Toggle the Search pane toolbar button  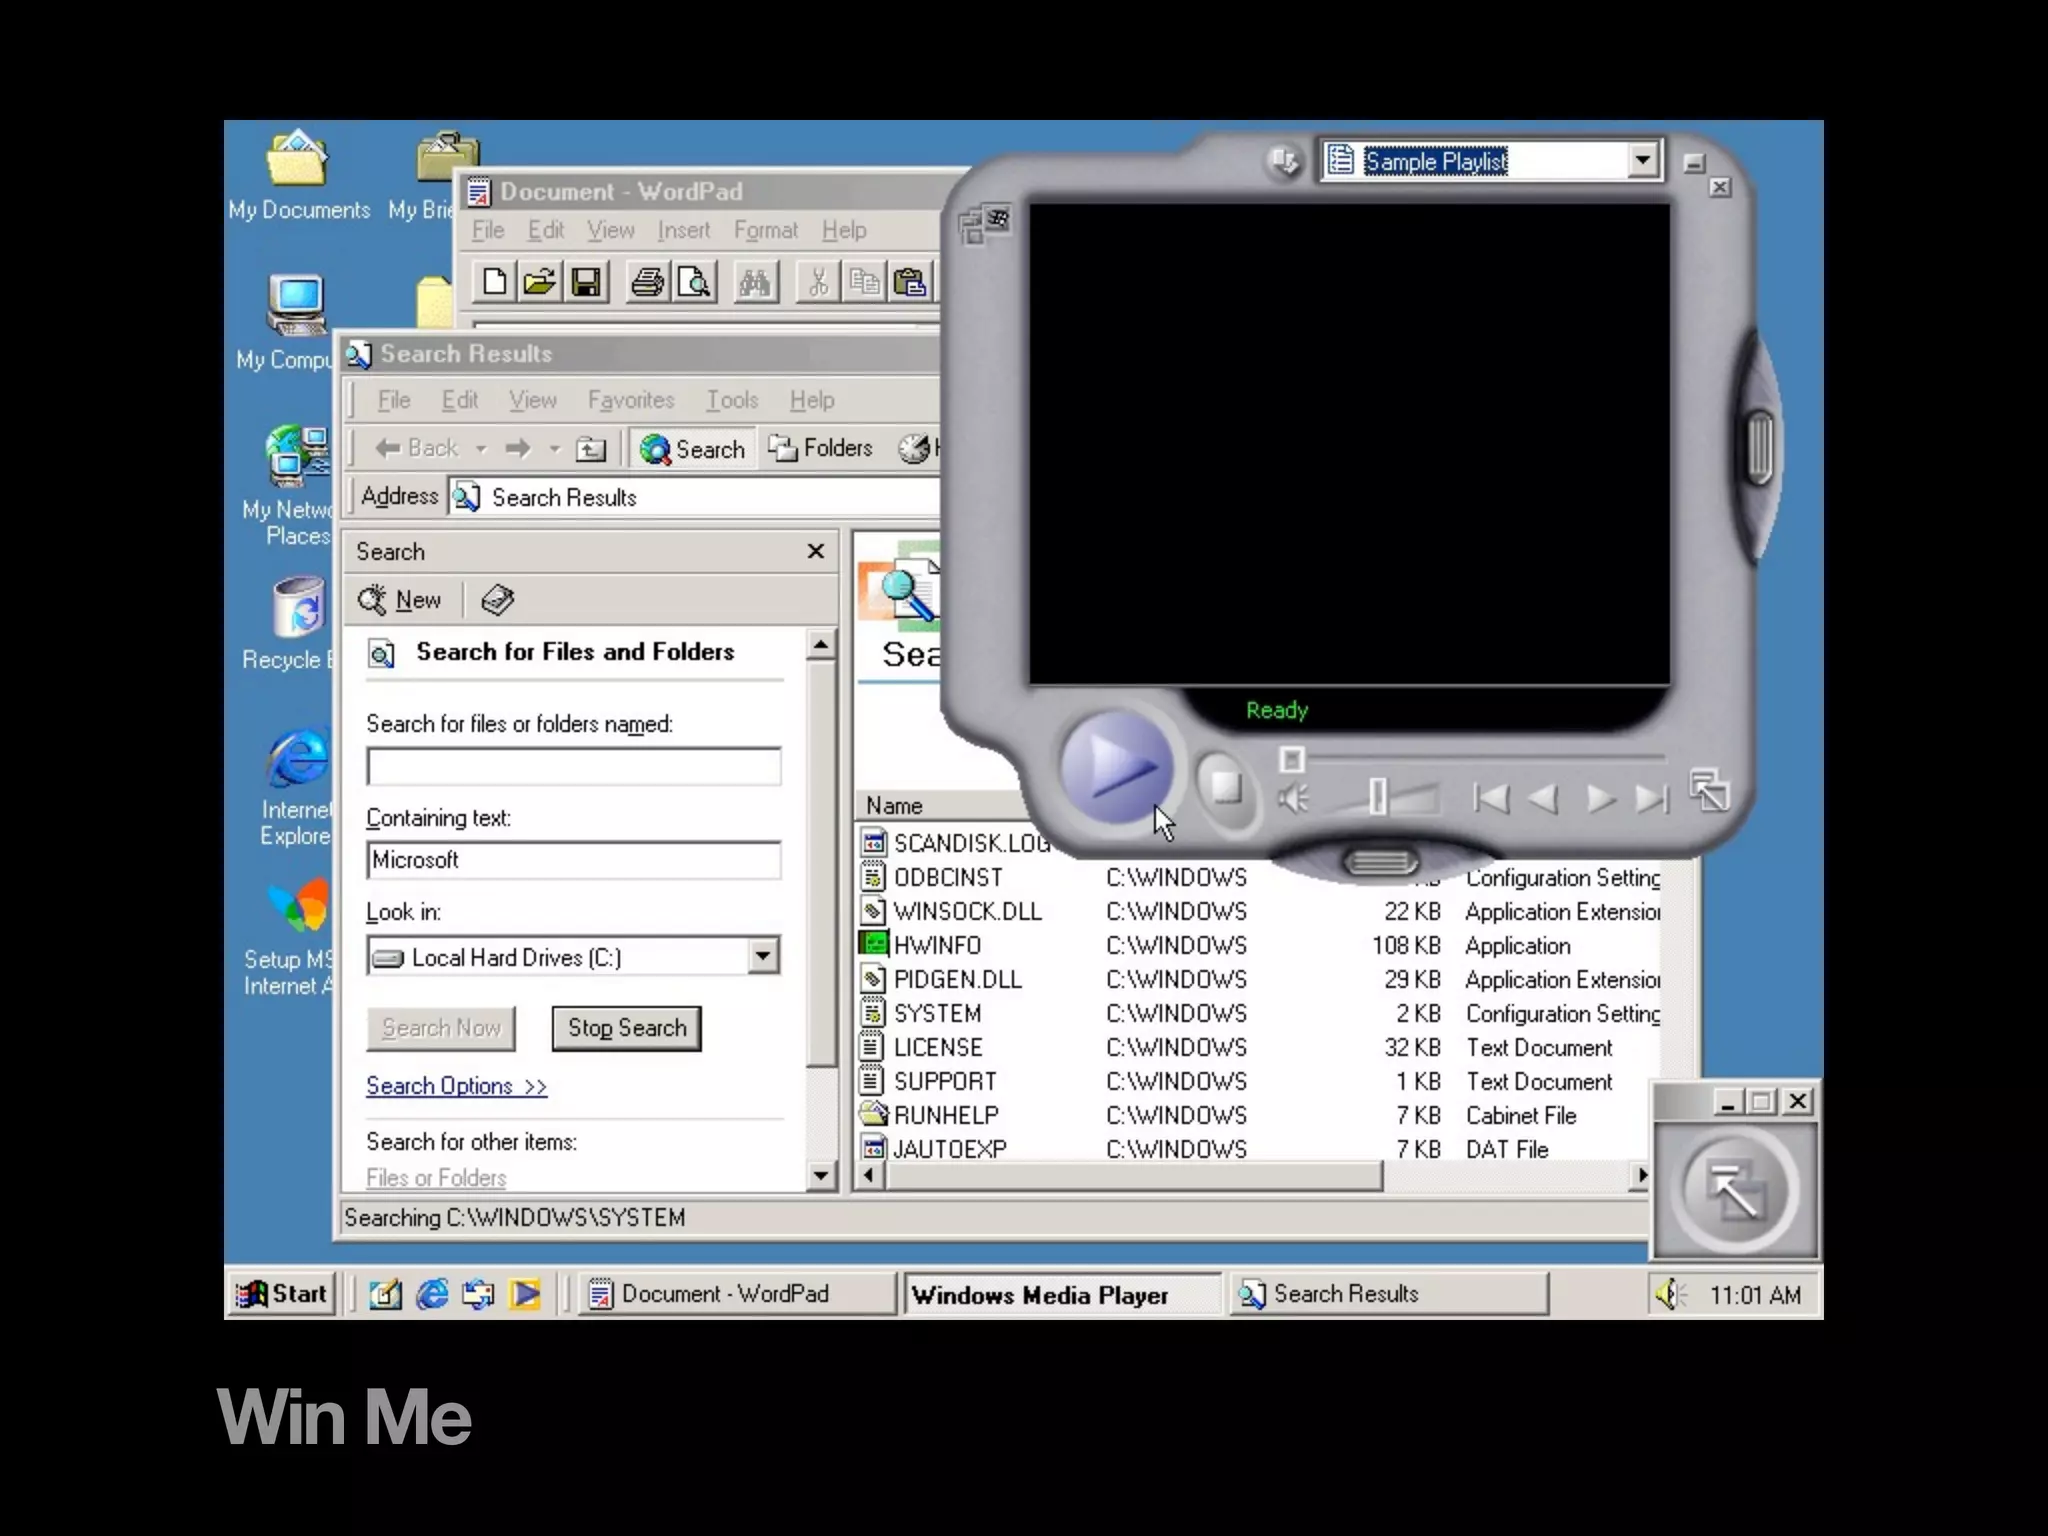693,449
